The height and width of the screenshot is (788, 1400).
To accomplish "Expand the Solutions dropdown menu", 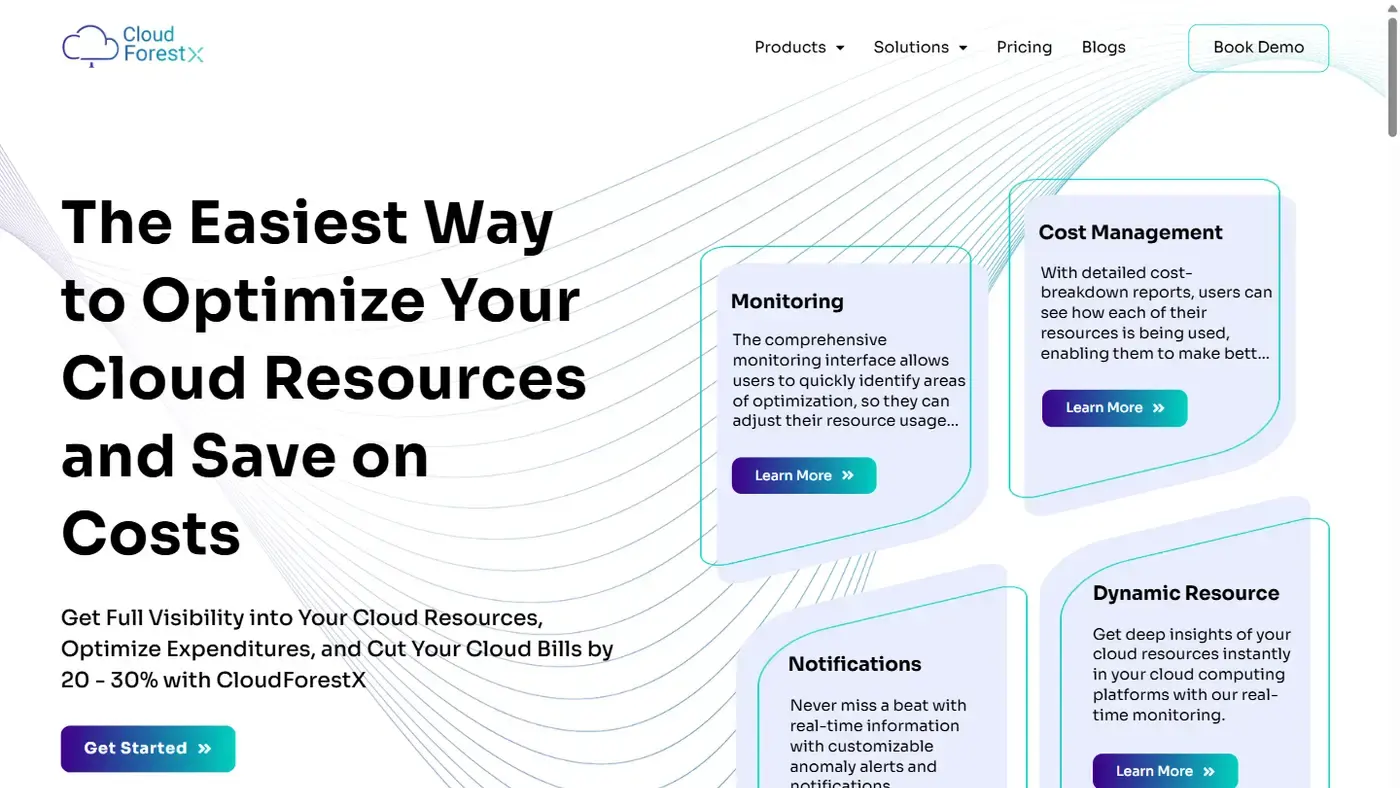I will tap(920, 47).
